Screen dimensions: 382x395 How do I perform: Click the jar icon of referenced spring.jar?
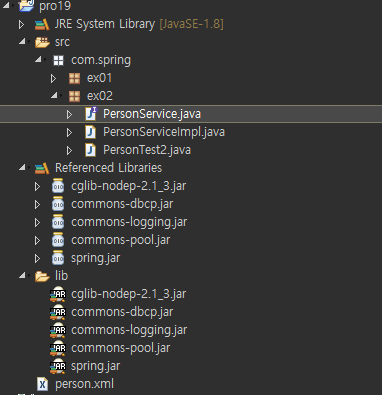(58, 258)
